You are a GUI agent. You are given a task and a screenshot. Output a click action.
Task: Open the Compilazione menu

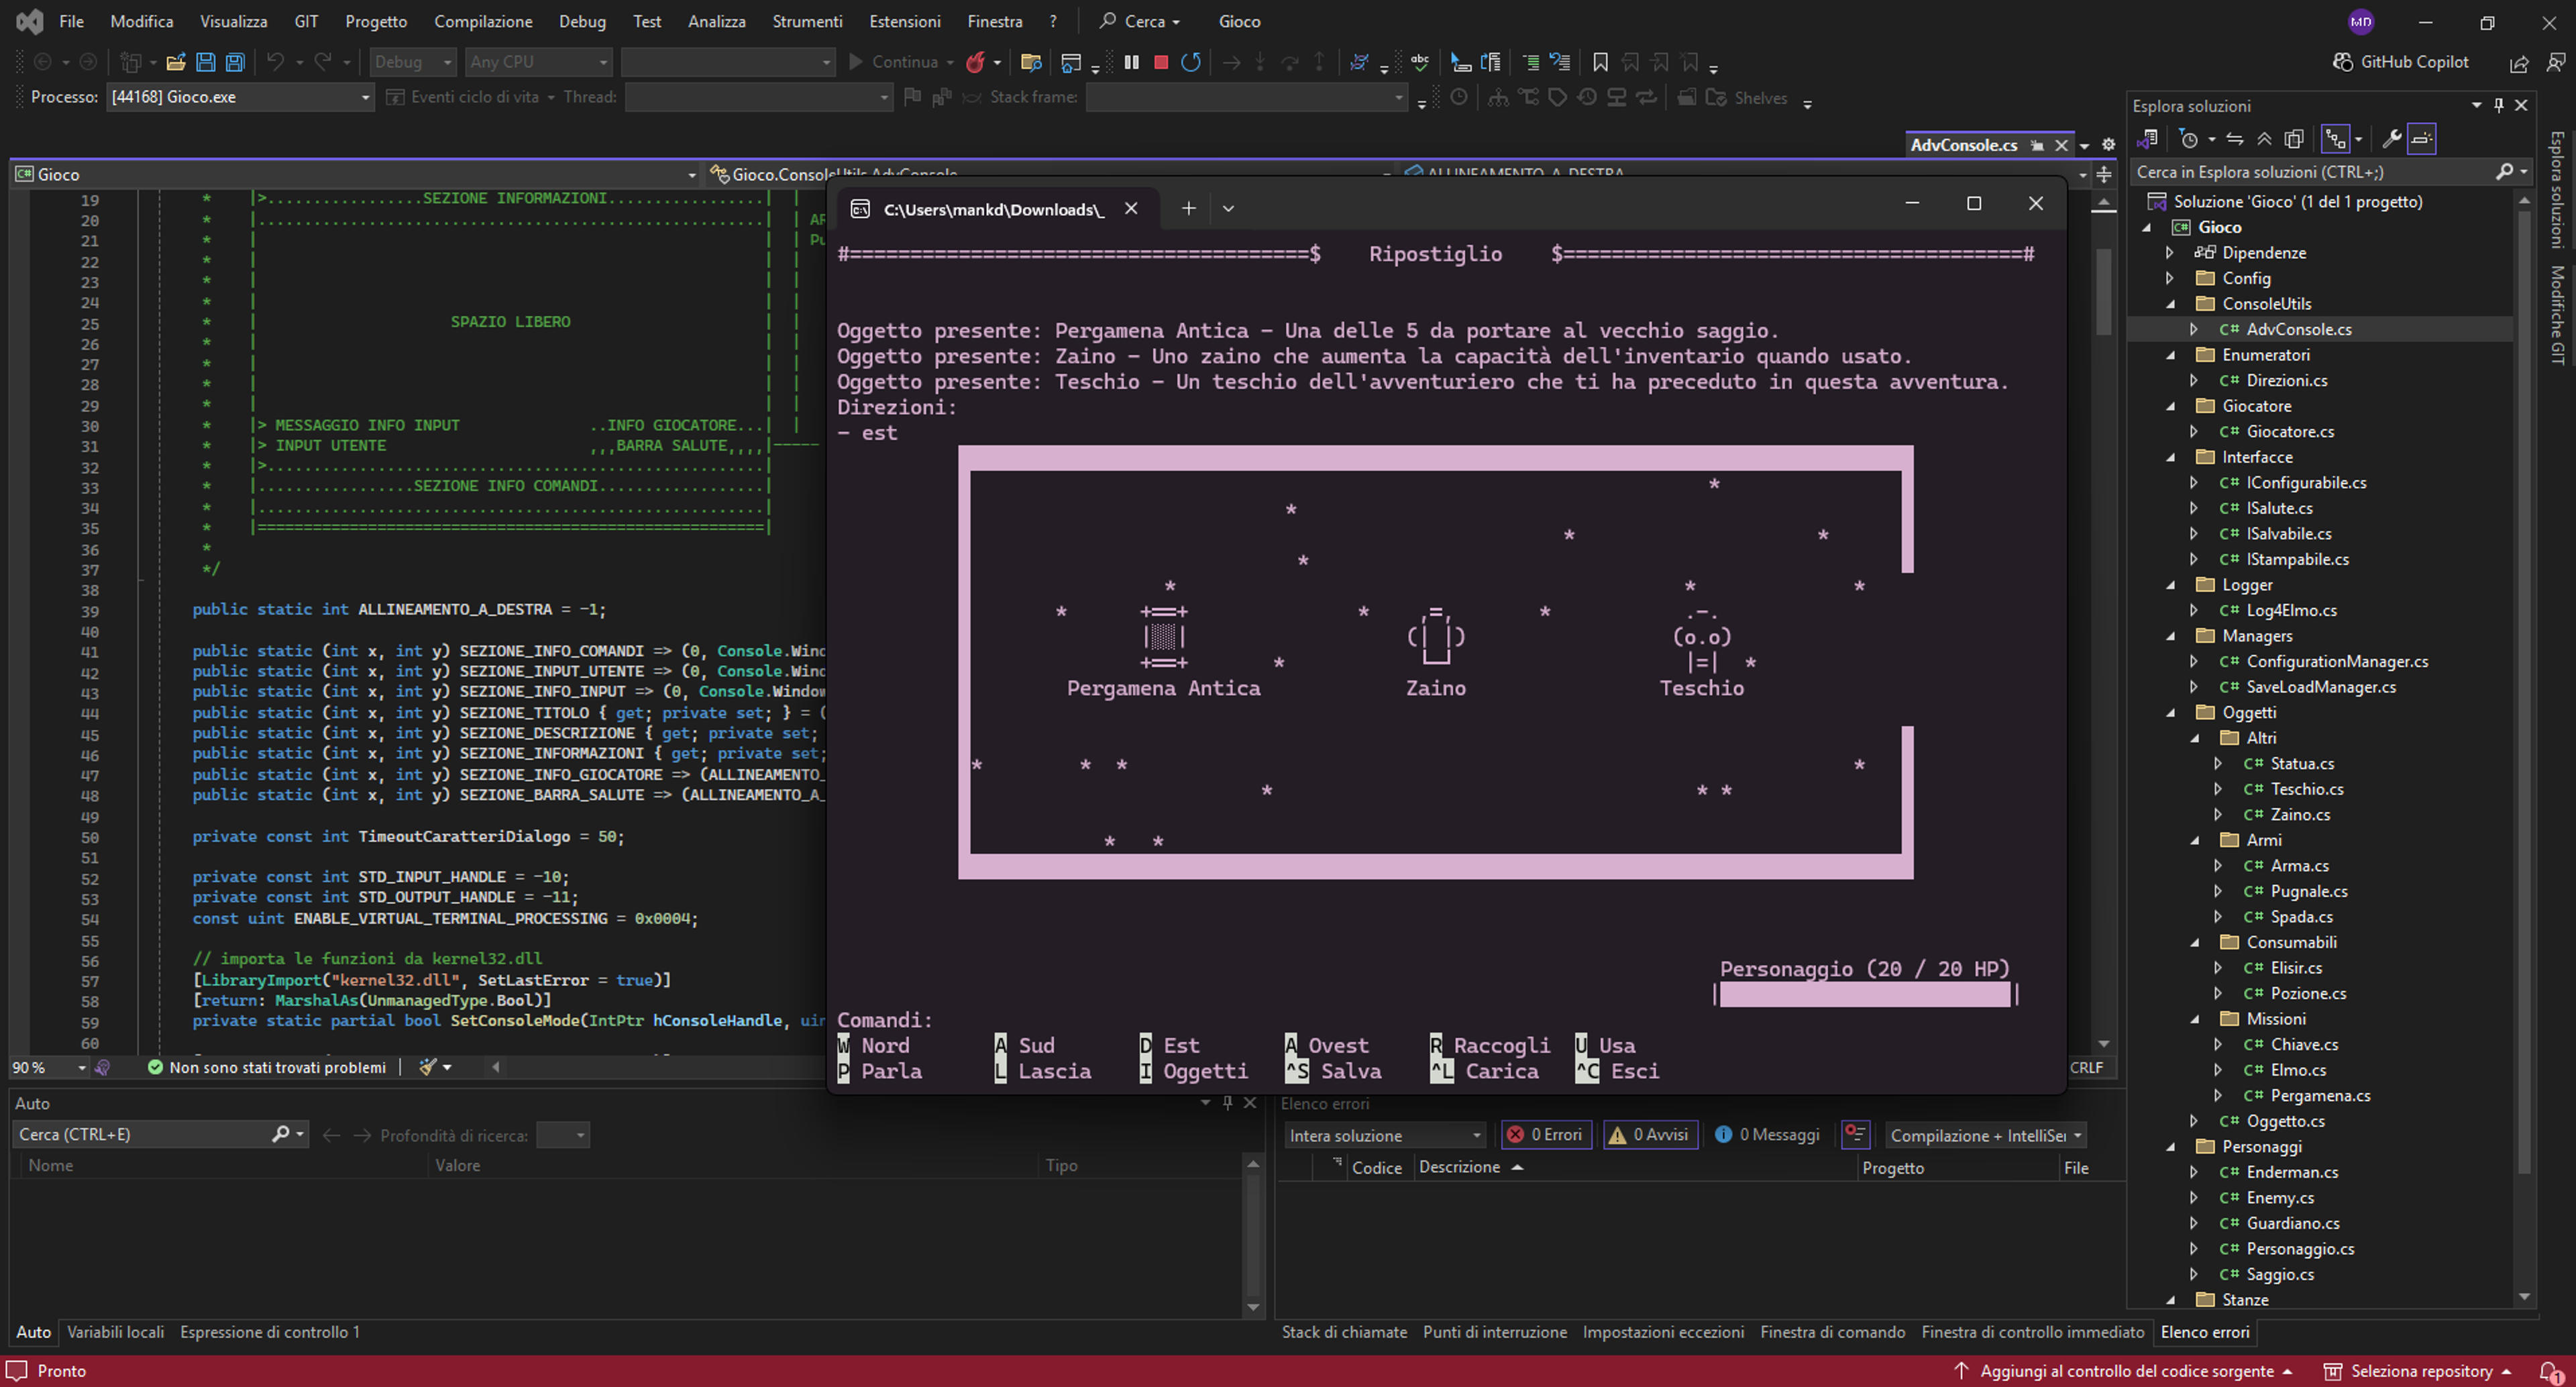point(483,21)
